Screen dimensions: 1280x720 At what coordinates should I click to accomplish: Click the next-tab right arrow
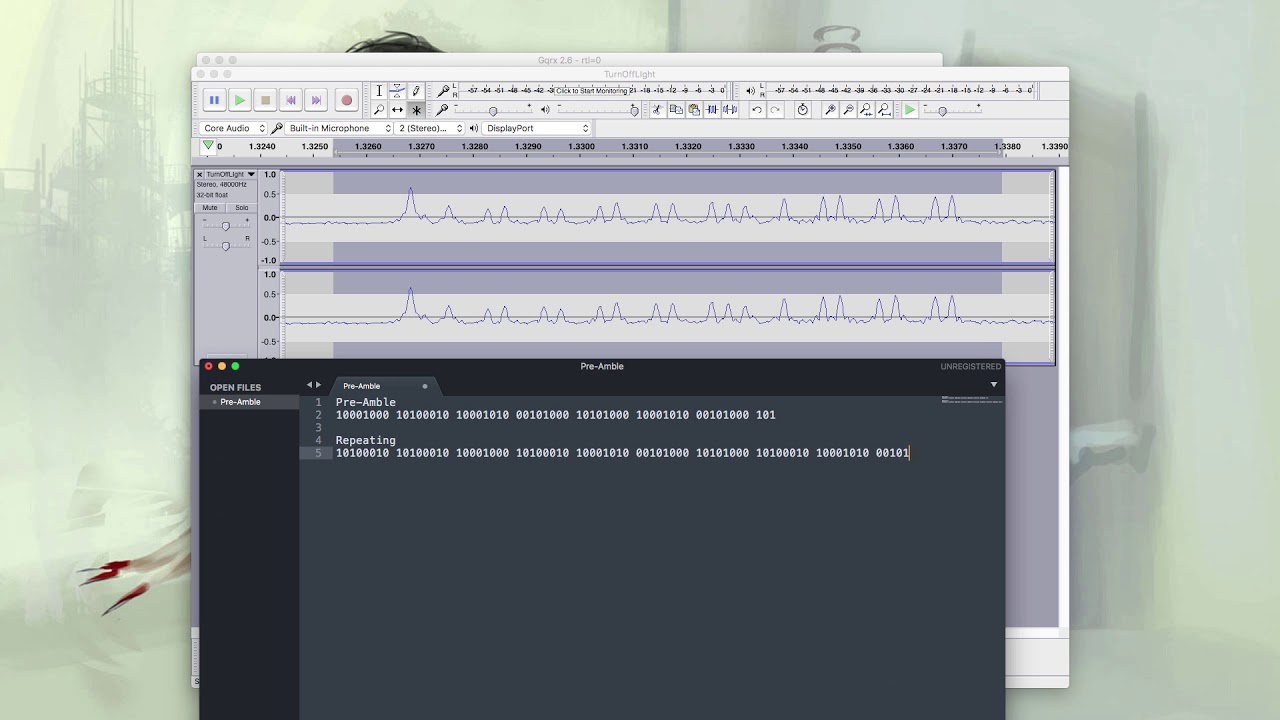[319, 385]
